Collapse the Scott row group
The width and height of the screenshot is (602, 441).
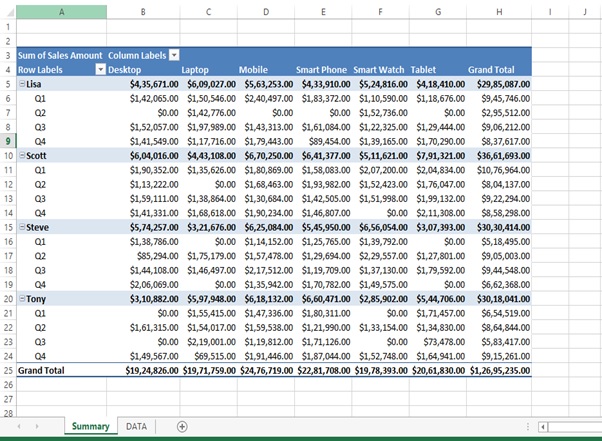click(x=22, y=156)
